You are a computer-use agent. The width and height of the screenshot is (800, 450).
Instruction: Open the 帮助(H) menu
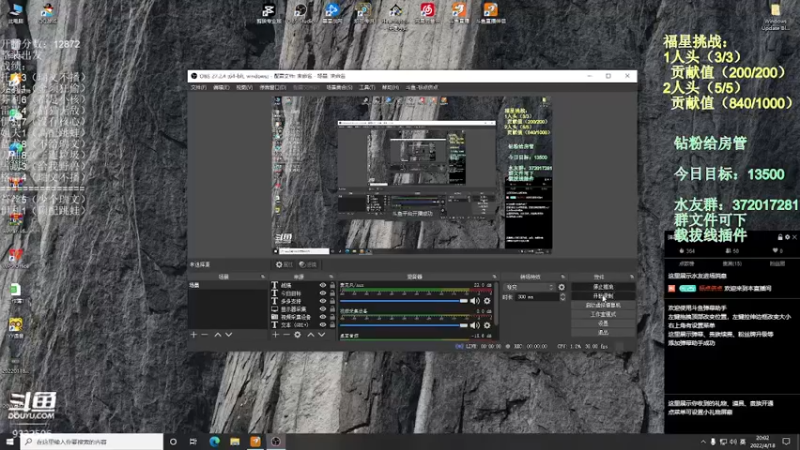click(x=390, y=87)
